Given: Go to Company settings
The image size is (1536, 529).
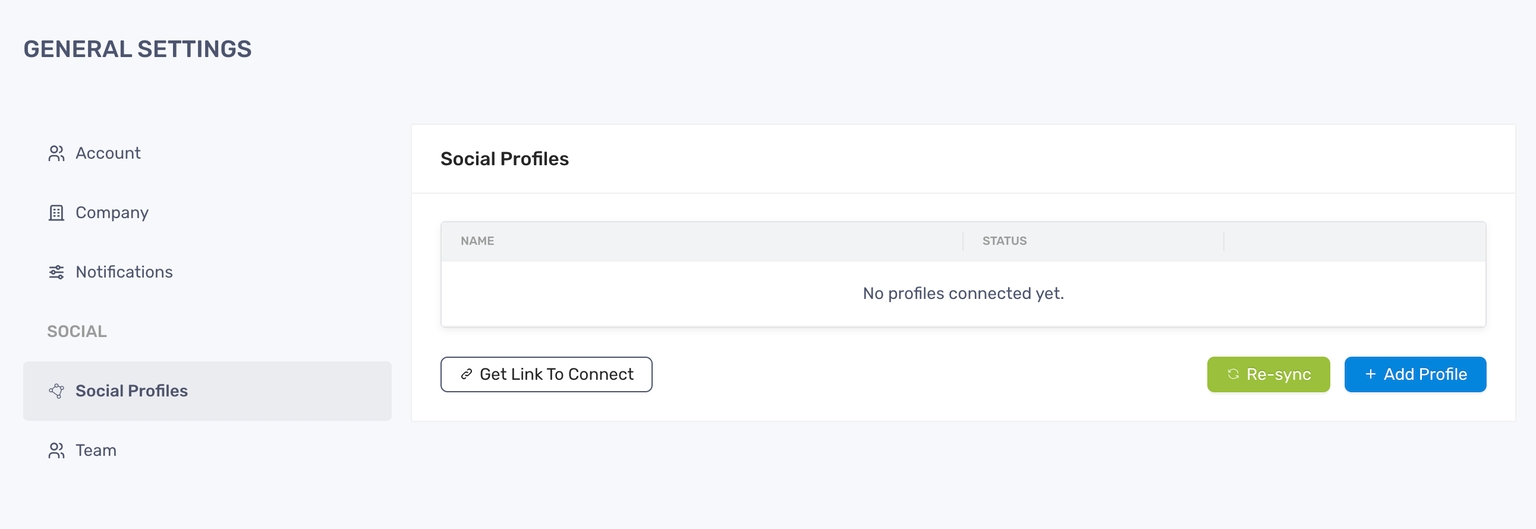Looking at the screenshot, I should (x=112, y=213).
